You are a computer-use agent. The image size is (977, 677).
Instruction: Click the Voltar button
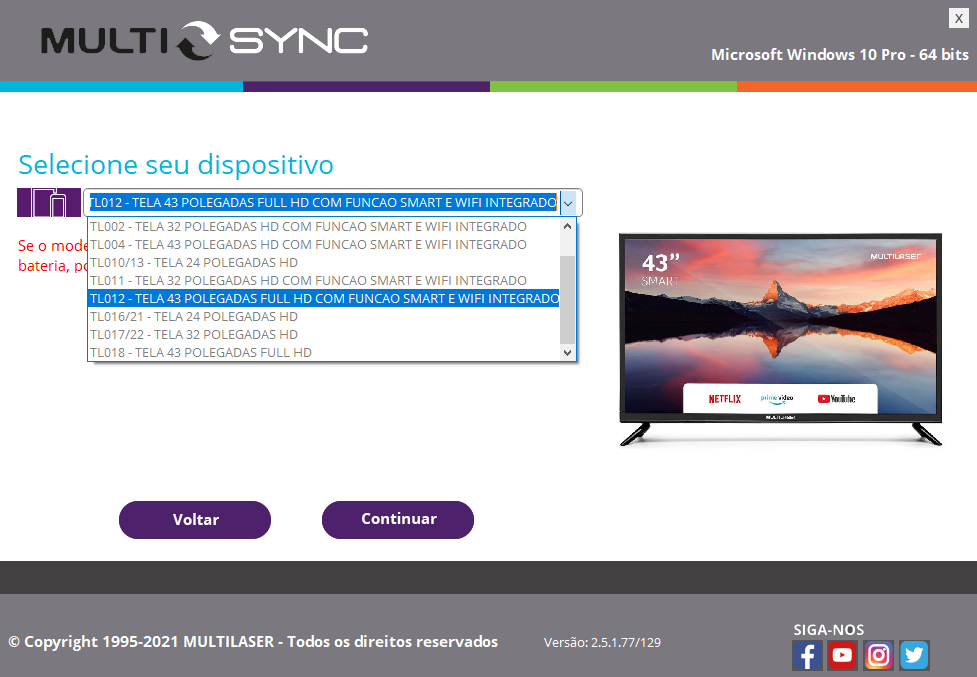point(195,520)
